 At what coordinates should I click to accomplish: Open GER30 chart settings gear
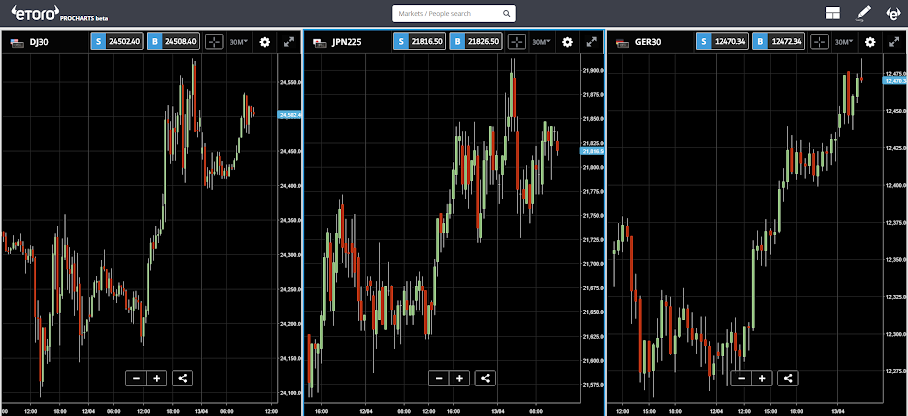870,42
